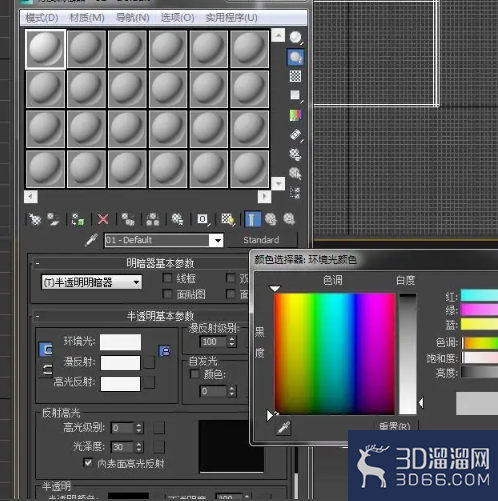Screen dimensions: 498x501
Task: Open the 01 - Default material name dropdown
Action: coord(218,240)
